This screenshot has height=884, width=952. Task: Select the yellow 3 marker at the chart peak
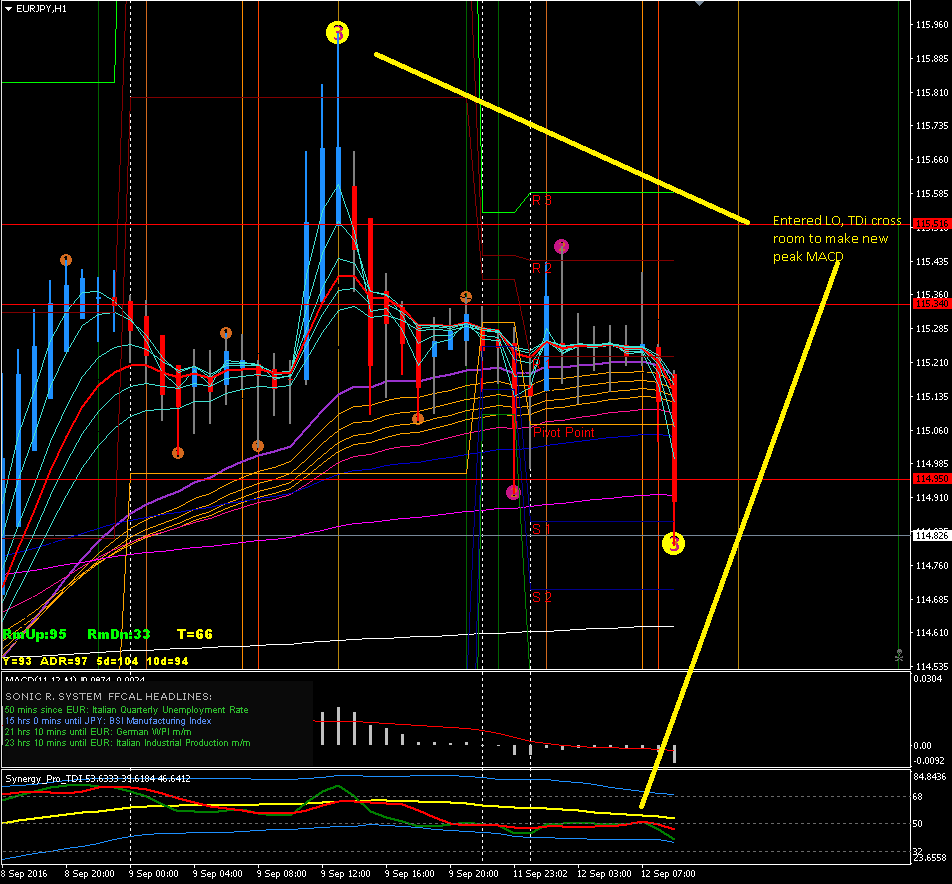[x=338, y=32]
